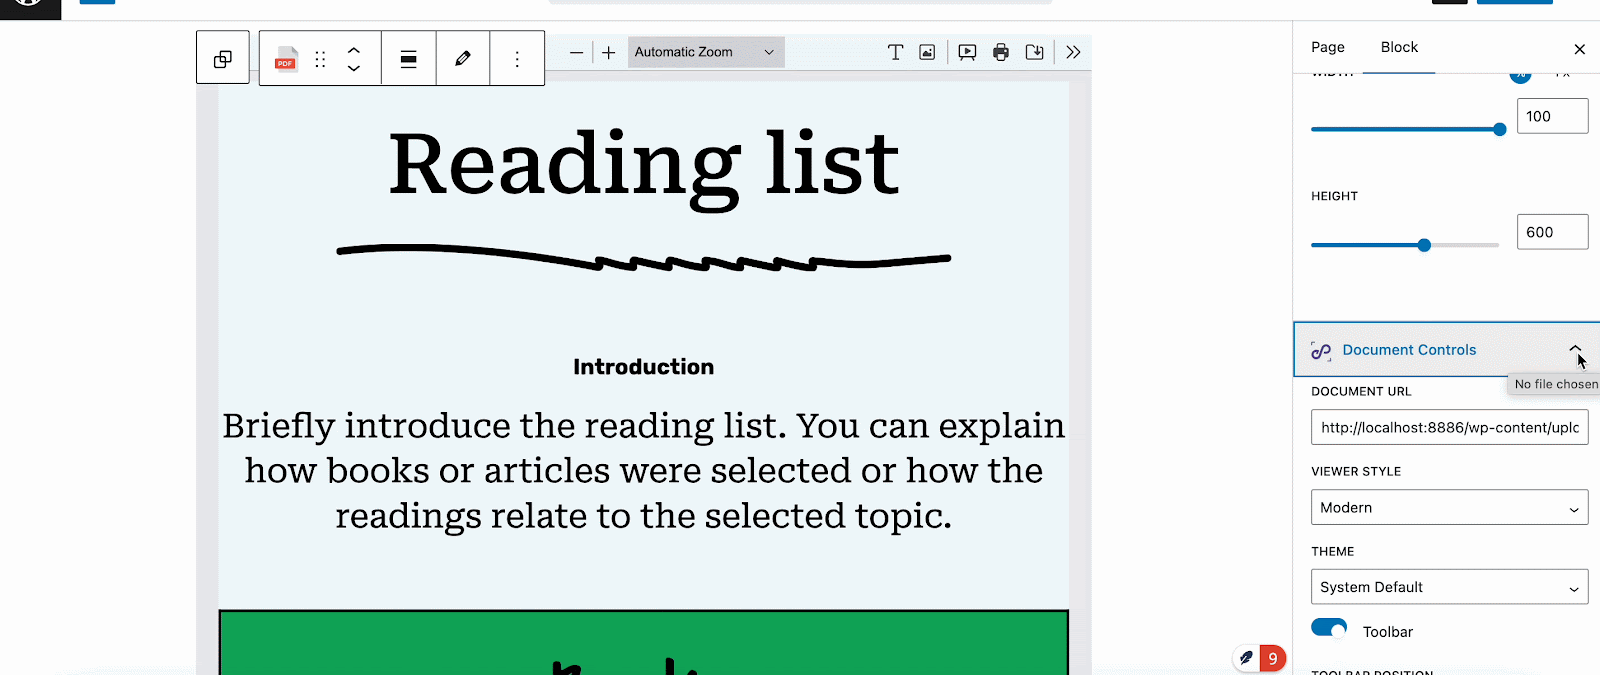The image size is (1600, 675).
Task: Move the block up
Action: click(354, 49)
